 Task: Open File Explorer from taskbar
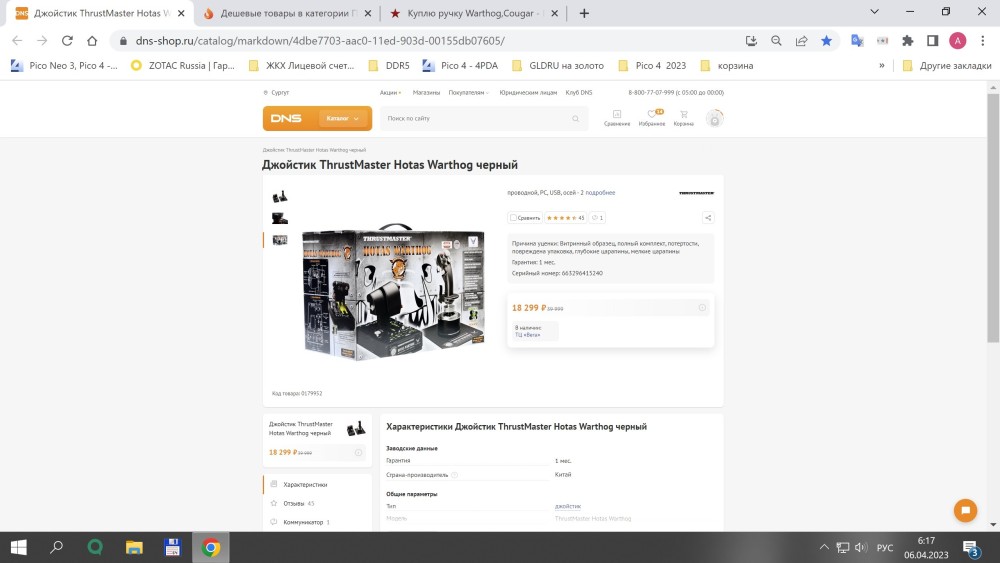(x=134, y=547)
